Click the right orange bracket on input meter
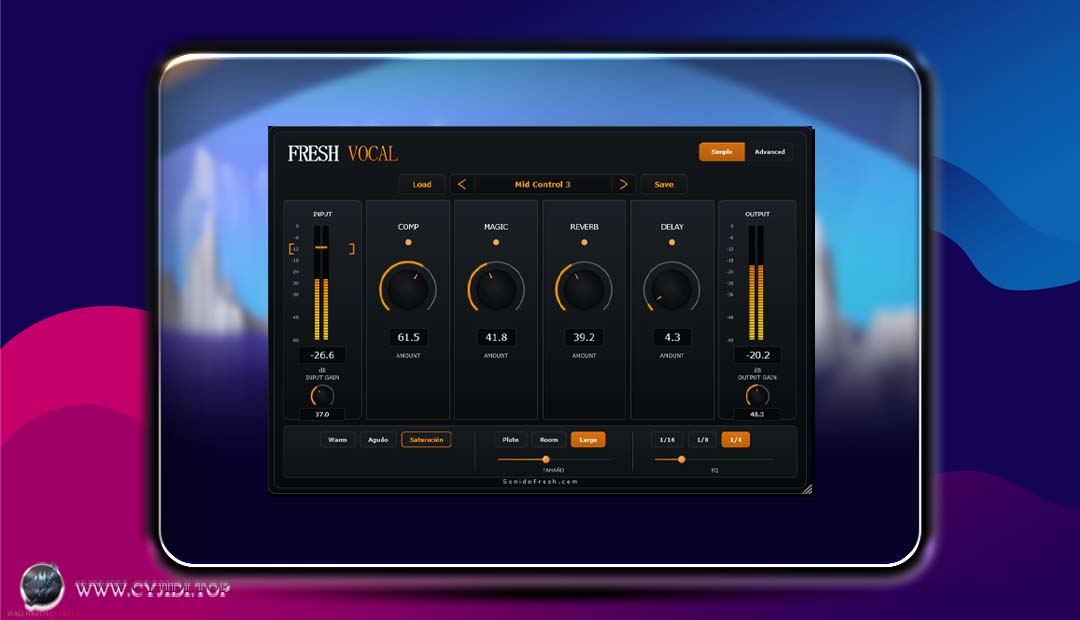1080x620 pixels. [x=352, y=249]
